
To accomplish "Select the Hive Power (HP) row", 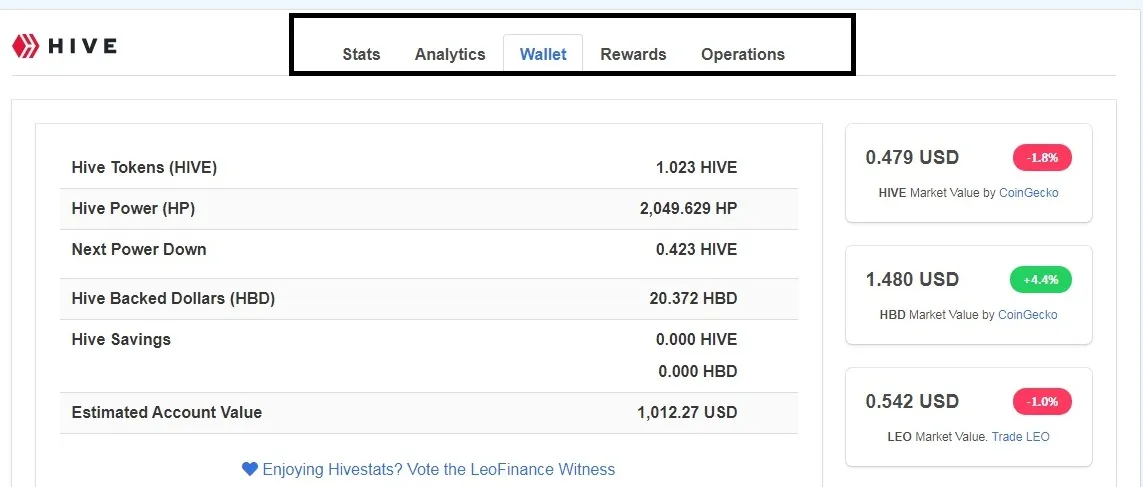I will tap(429, 208).
